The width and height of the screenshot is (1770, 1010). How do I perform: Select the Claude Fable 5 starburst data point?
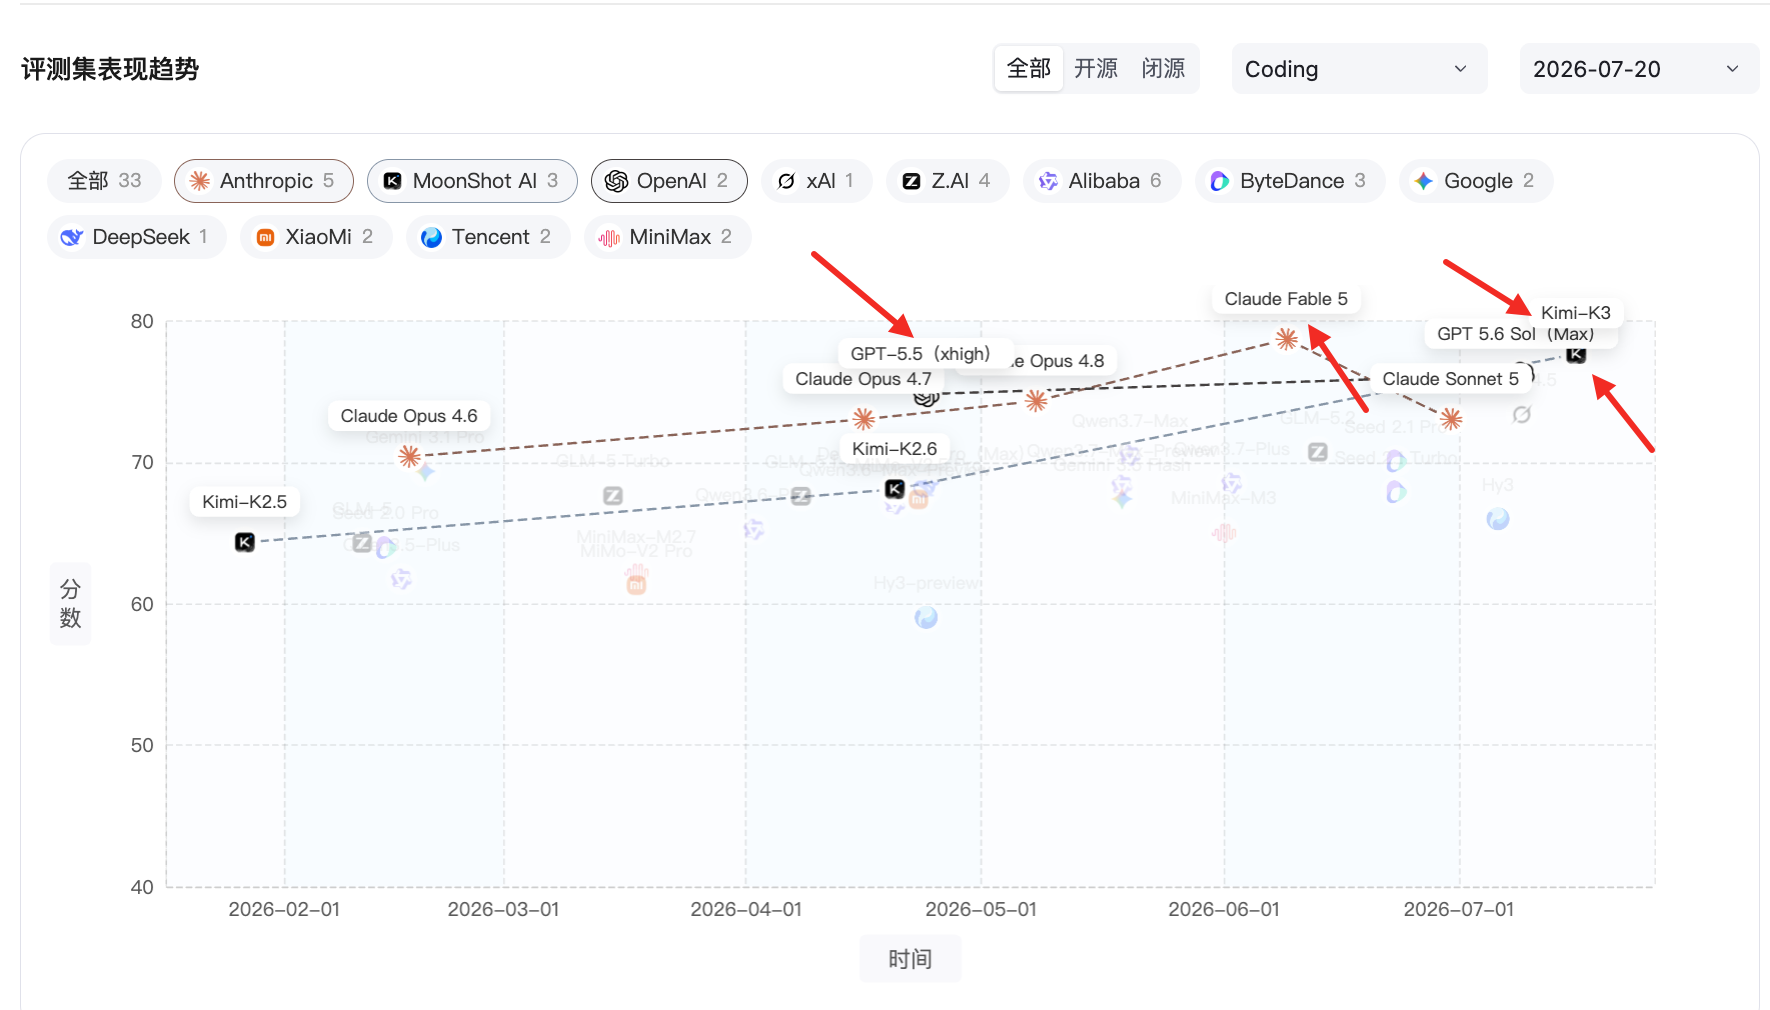point(1287,339)
